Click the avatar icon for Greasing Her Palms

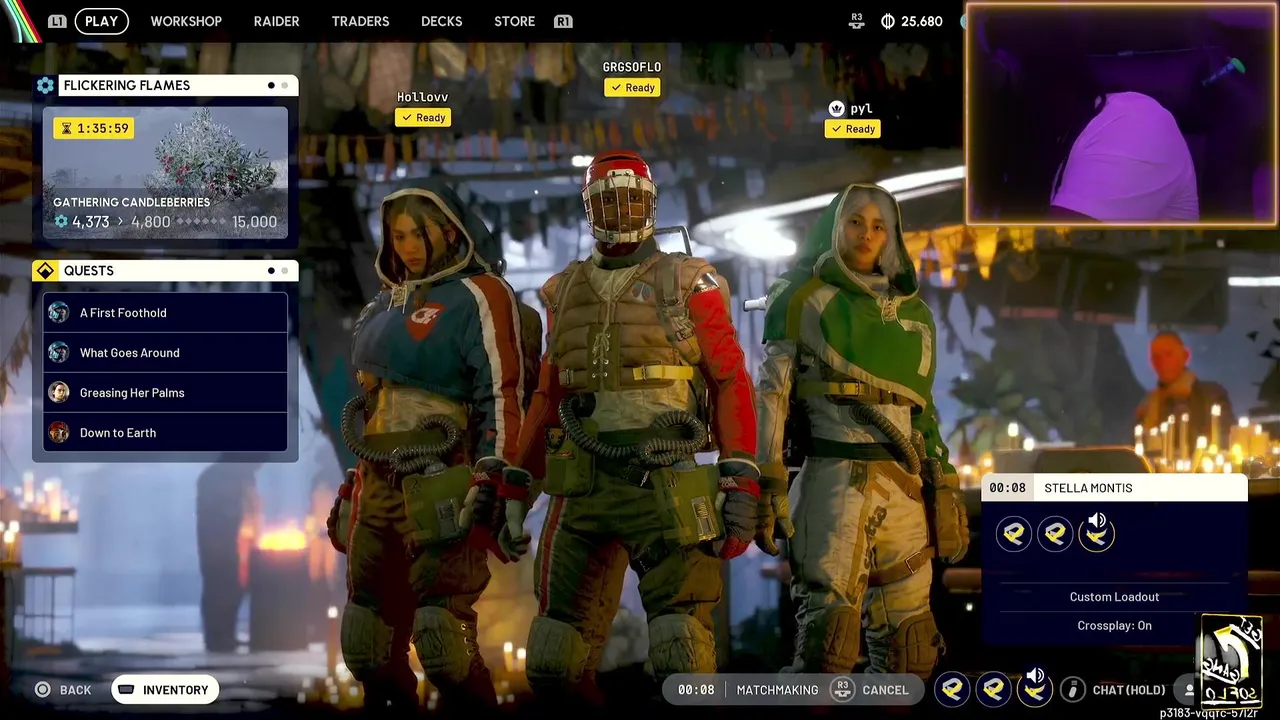[59, 393]
